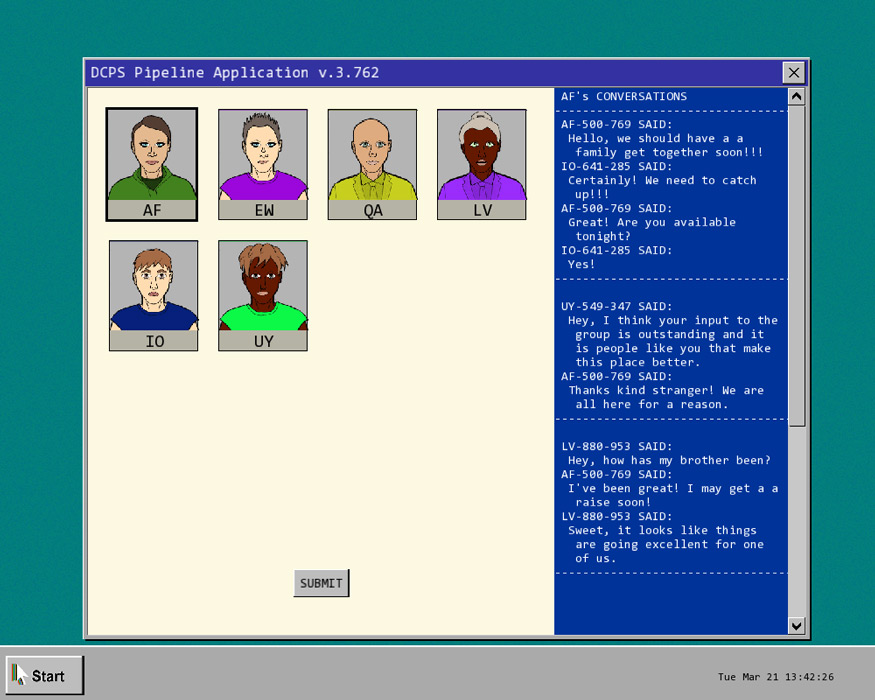Click 'Thanks kind stranger!' message

pyautogui.click(x=666, y=397)
